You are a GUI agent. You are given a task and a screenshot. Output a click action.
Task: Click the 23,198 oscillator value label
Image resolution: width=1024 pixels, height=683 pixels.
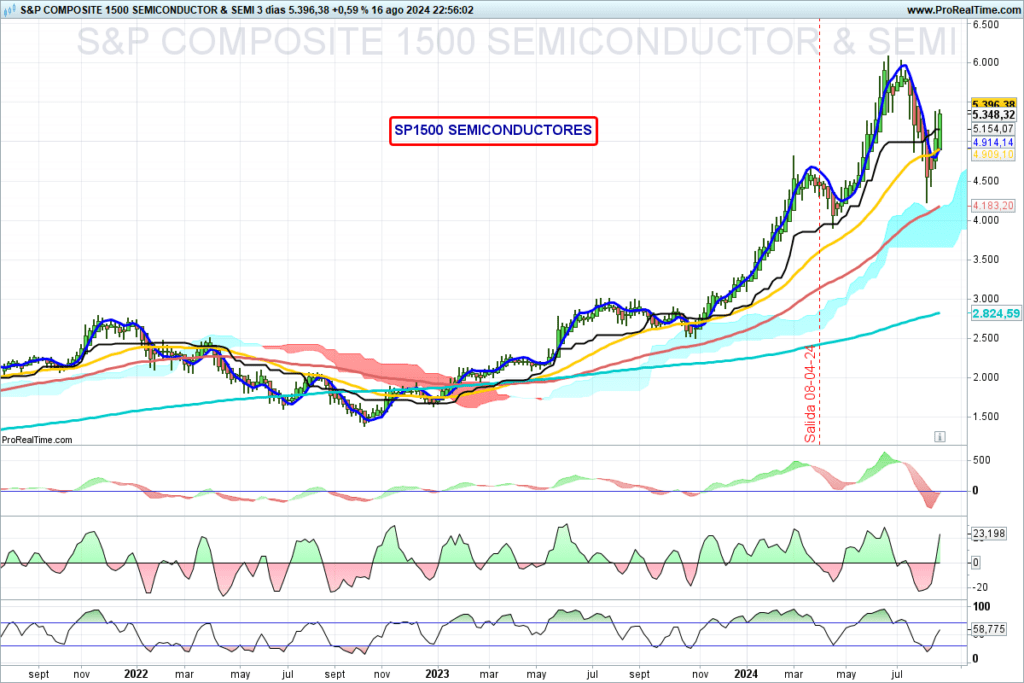click(x=989, y=533)
